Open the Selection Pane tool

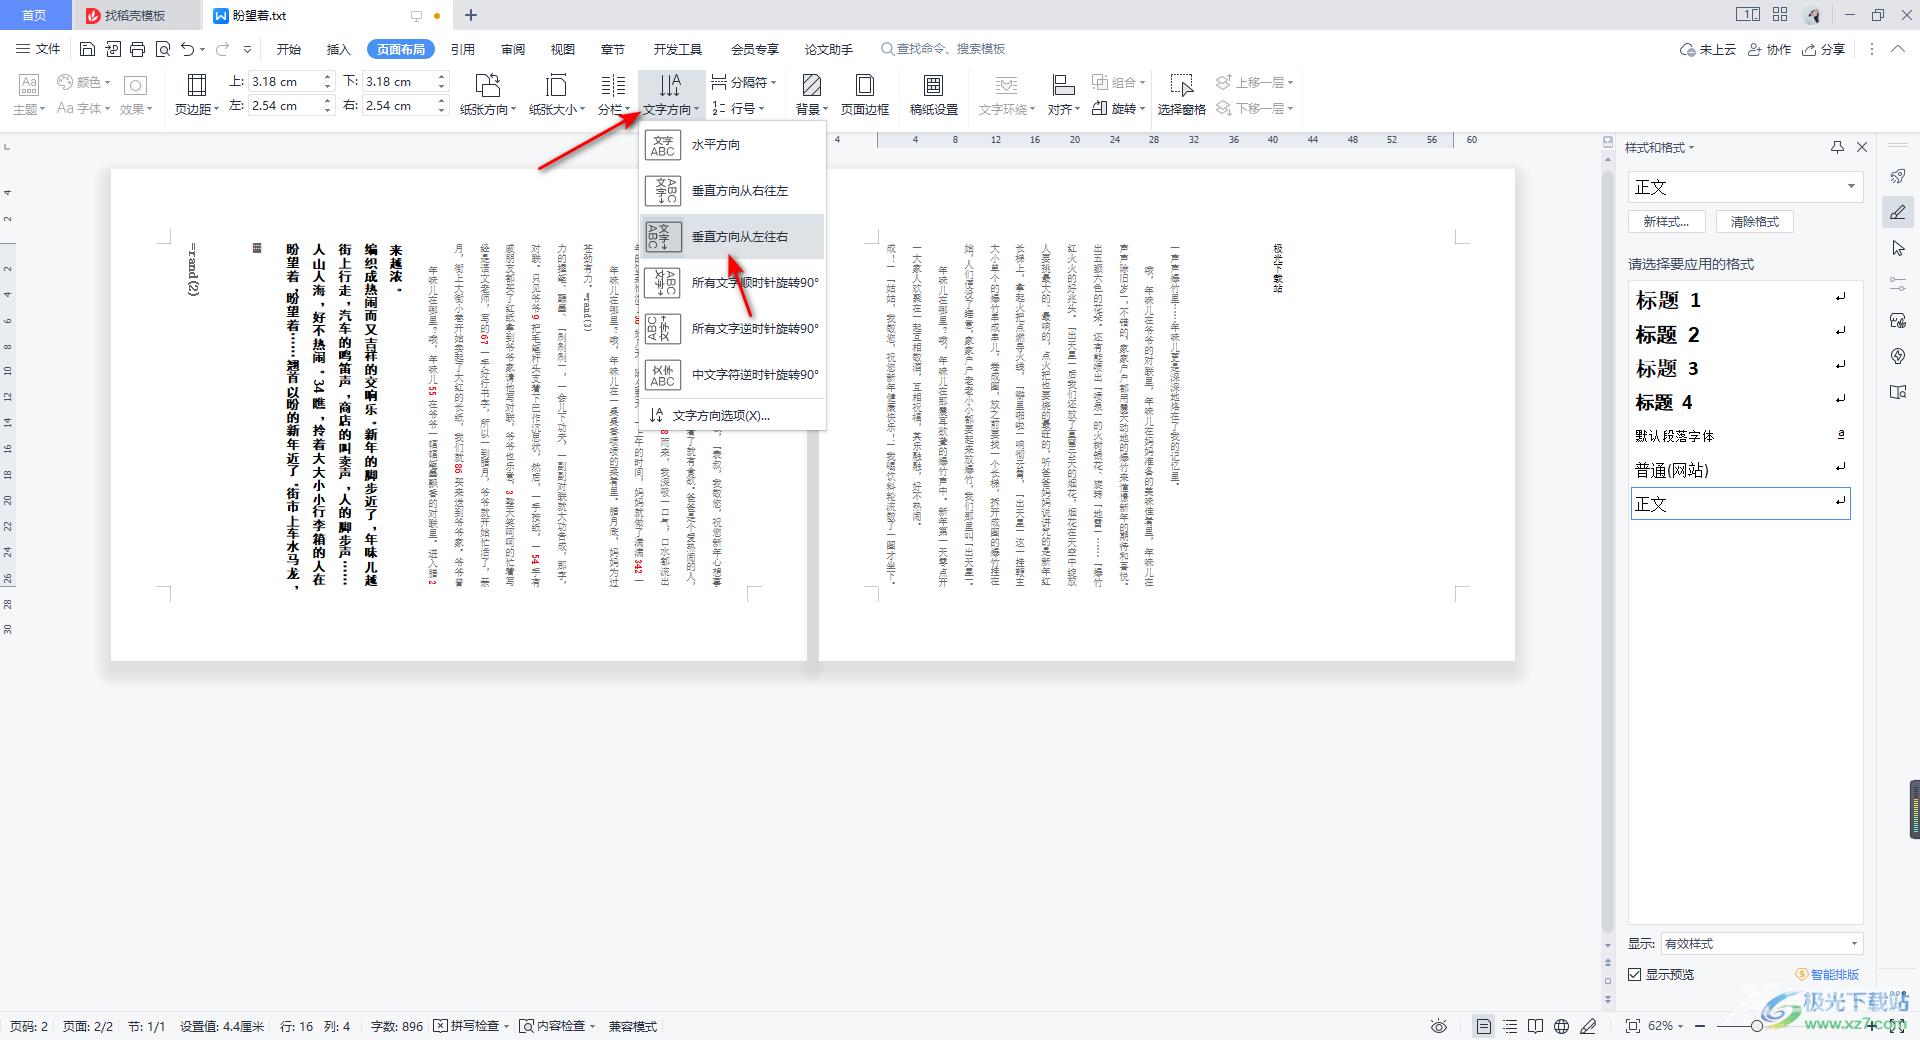(x=1181, y=95)
